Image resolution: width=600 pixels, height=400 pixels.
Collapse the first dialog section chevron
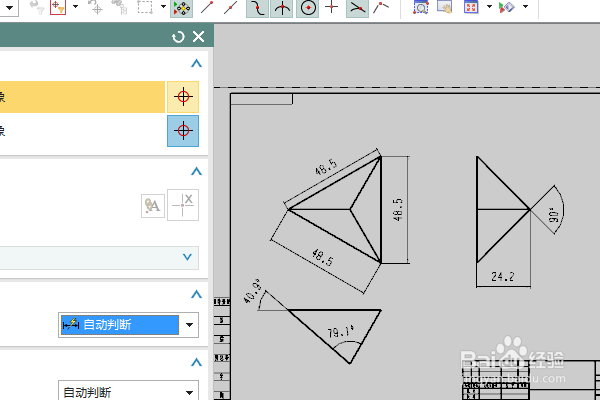196,64
